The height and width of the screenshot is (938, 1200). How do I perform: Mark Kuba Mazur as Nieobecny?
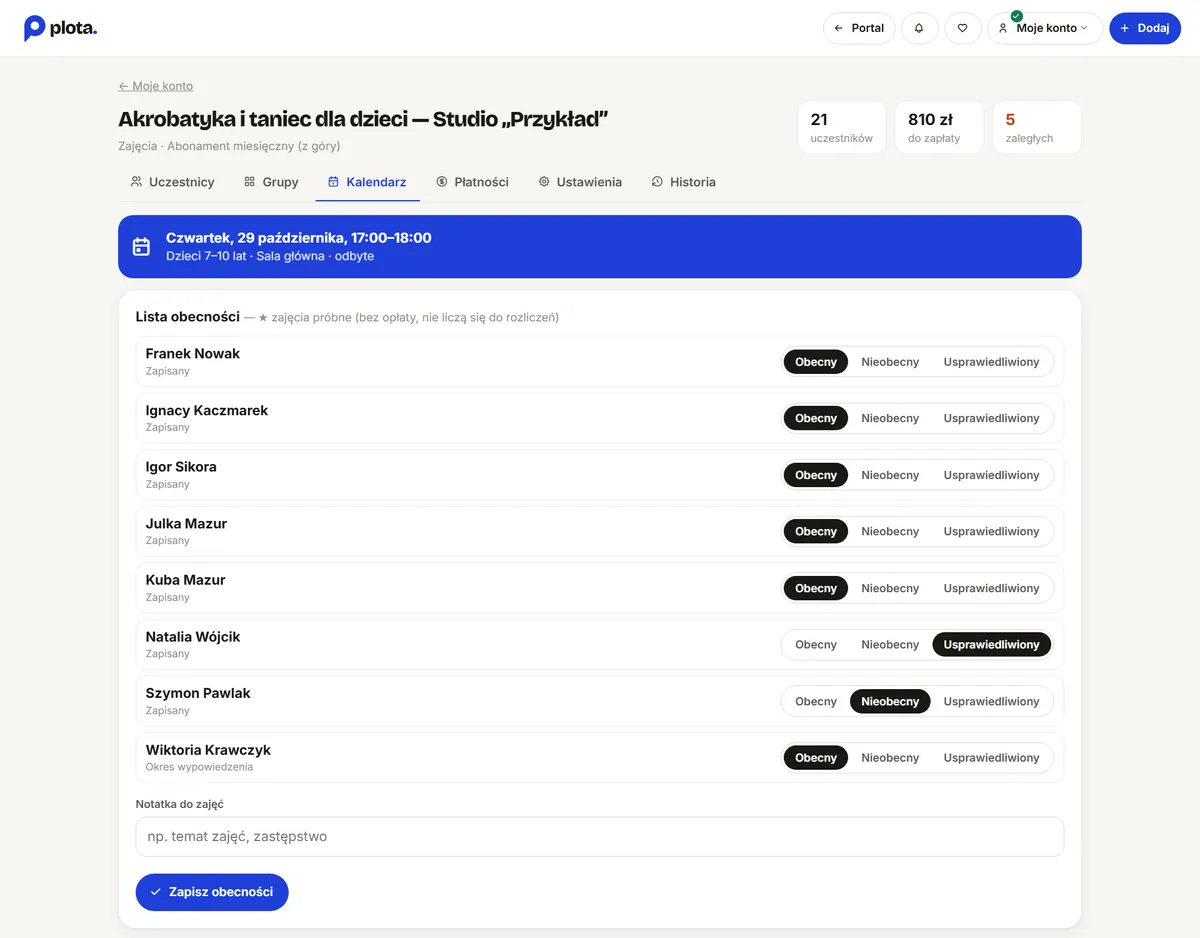[890, 588]
